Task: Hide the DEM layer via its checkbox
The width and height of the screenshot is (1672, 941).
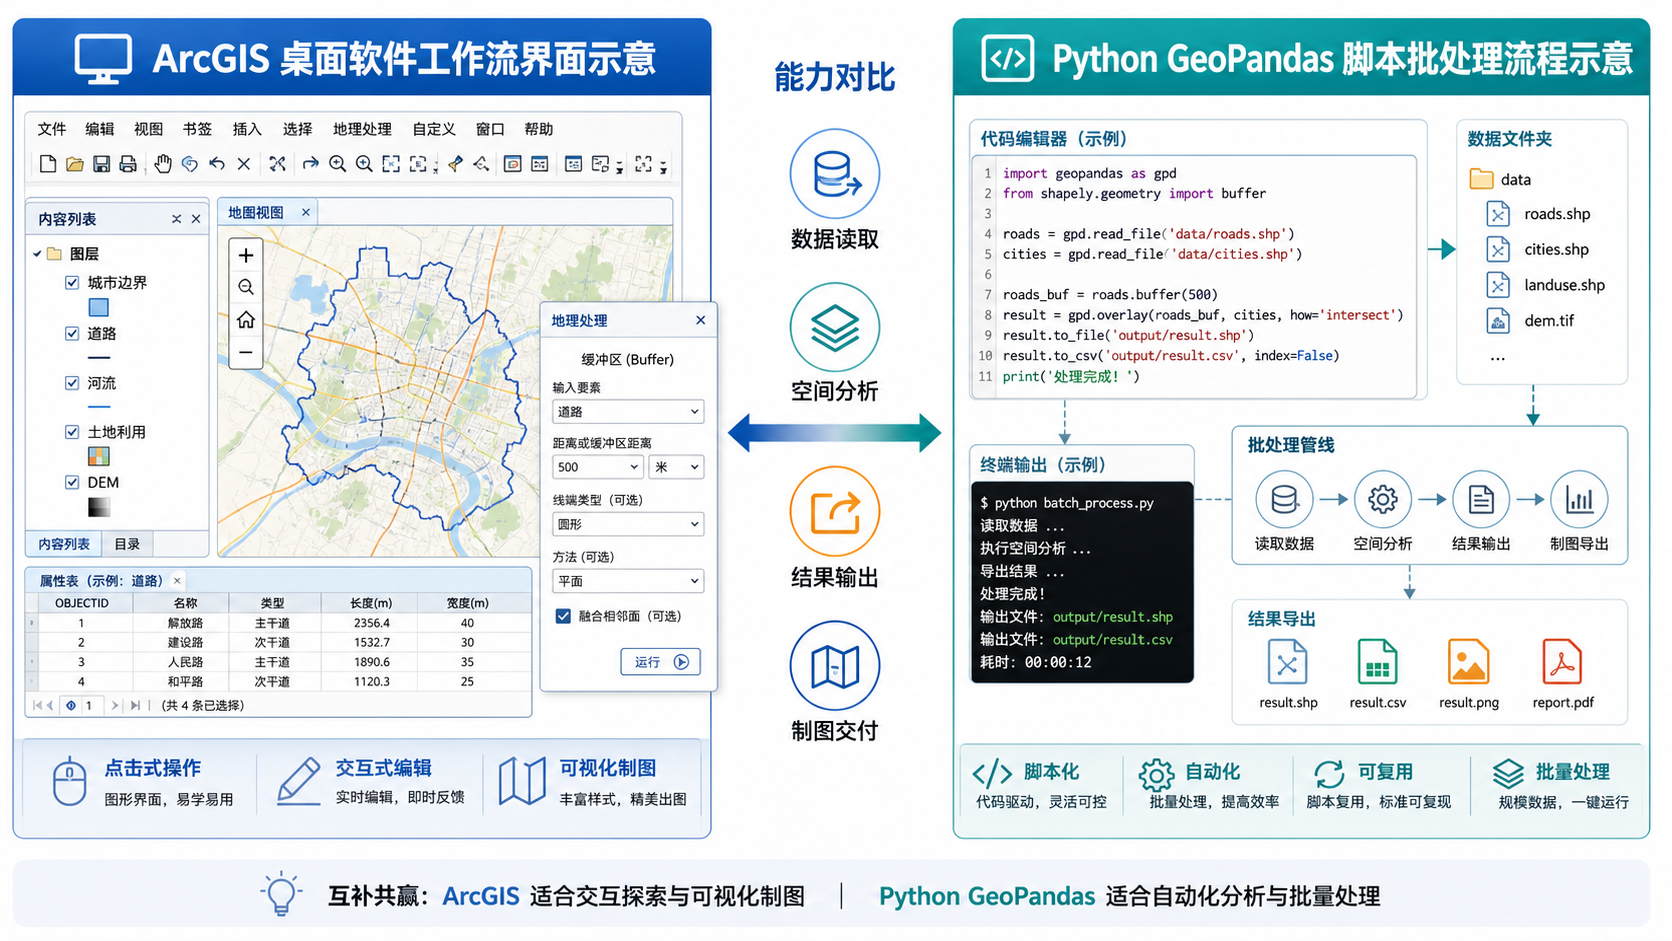Action: click(72, 482)
